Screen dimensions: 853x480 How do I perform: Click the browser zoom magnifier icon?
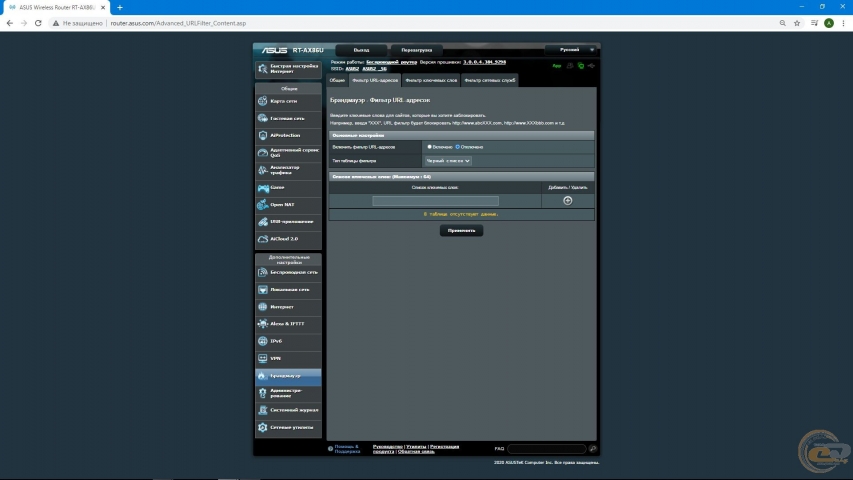[782, 23]
